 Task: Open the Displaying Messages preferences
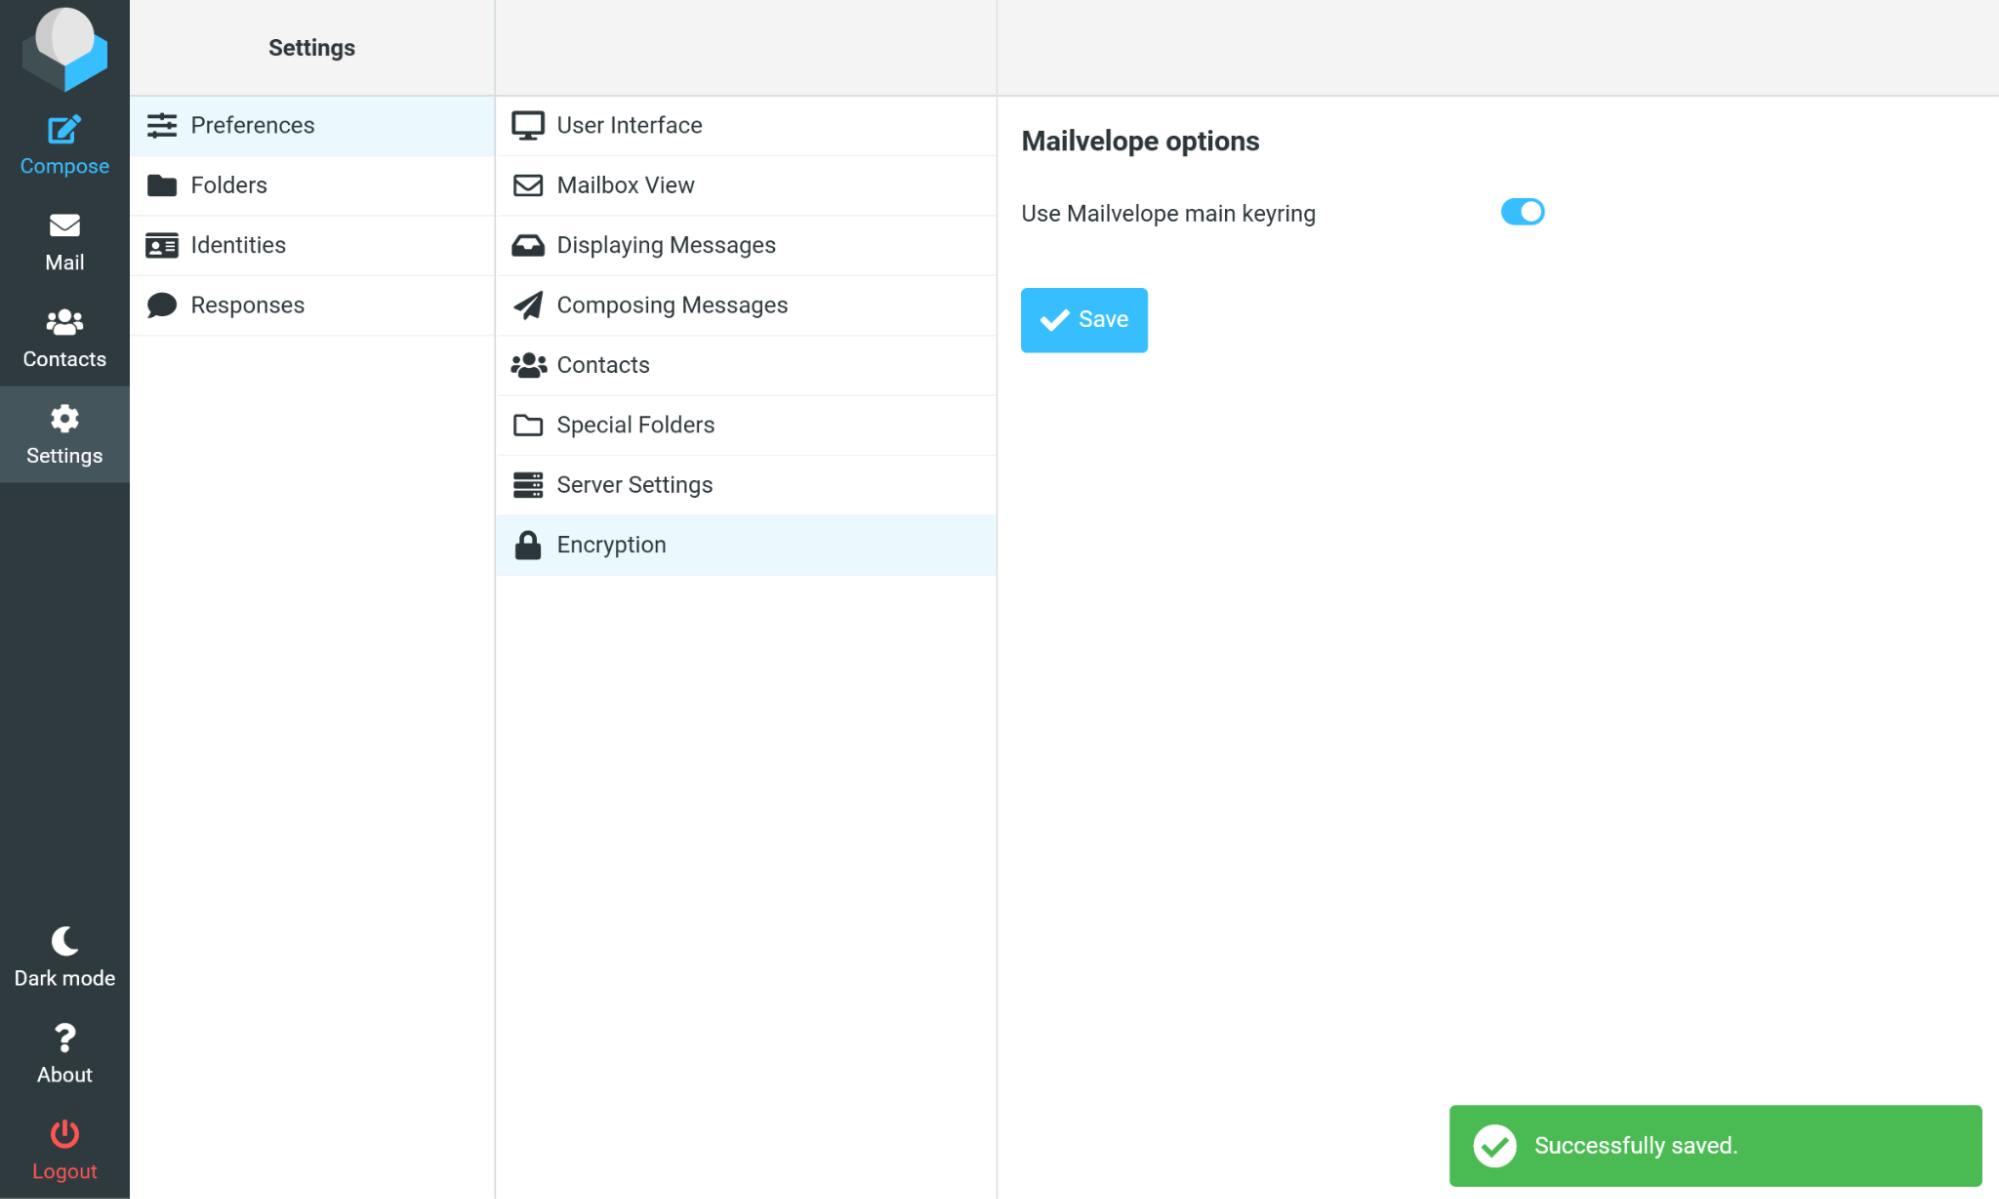click(x=665, y=244)
